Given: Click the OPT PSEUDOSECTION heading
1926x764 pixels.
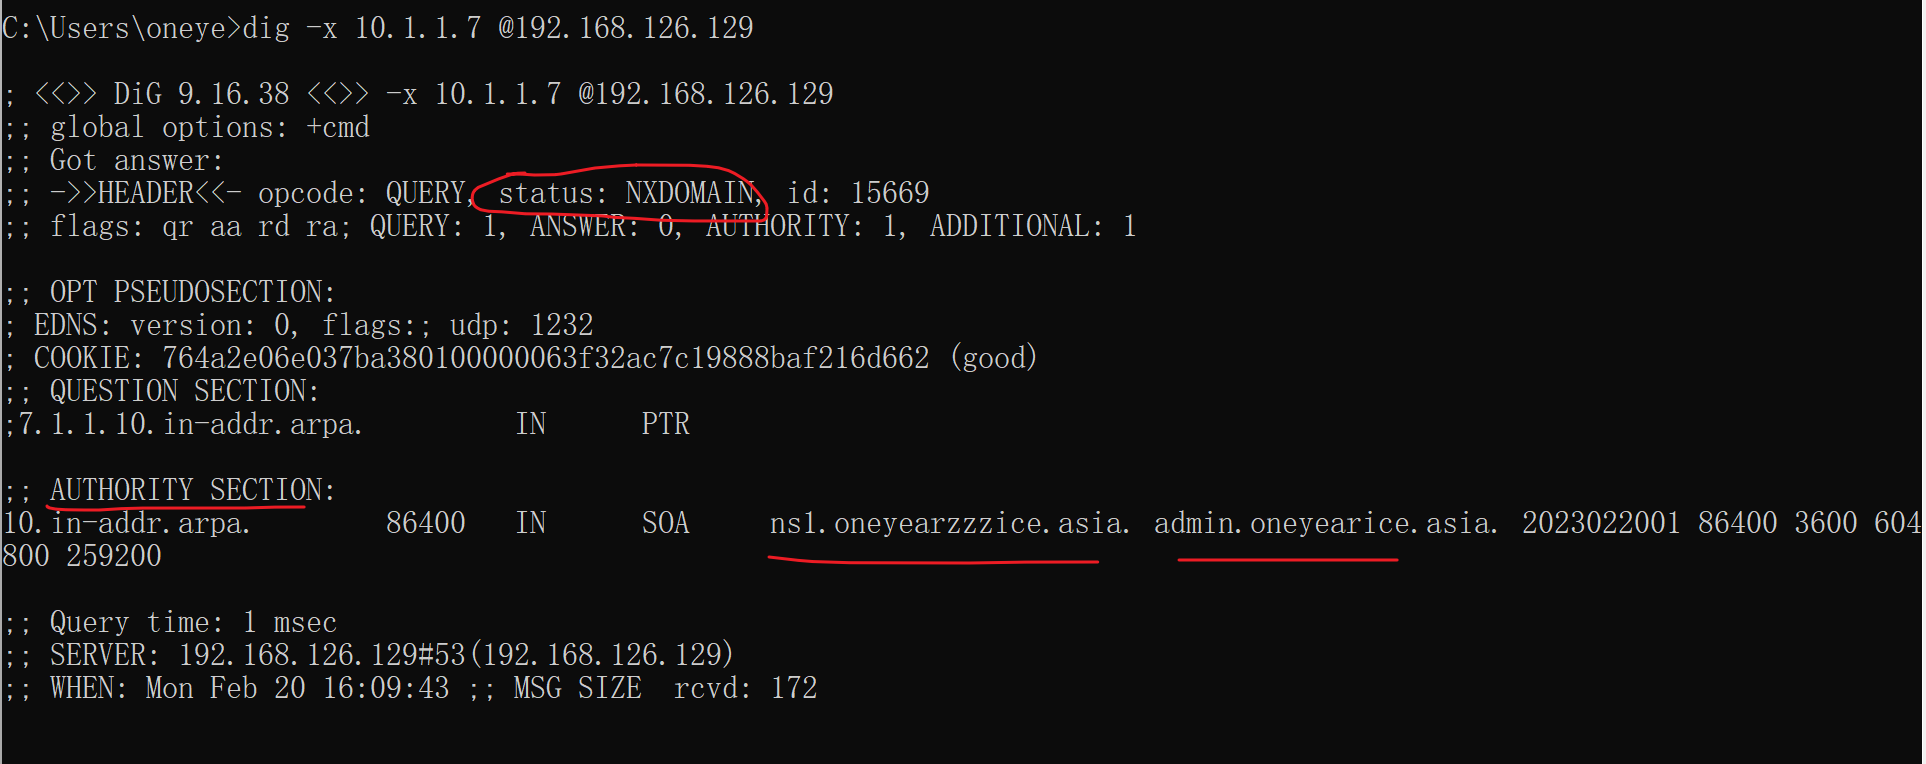Looking at the screenshot, I should point(192,292).
